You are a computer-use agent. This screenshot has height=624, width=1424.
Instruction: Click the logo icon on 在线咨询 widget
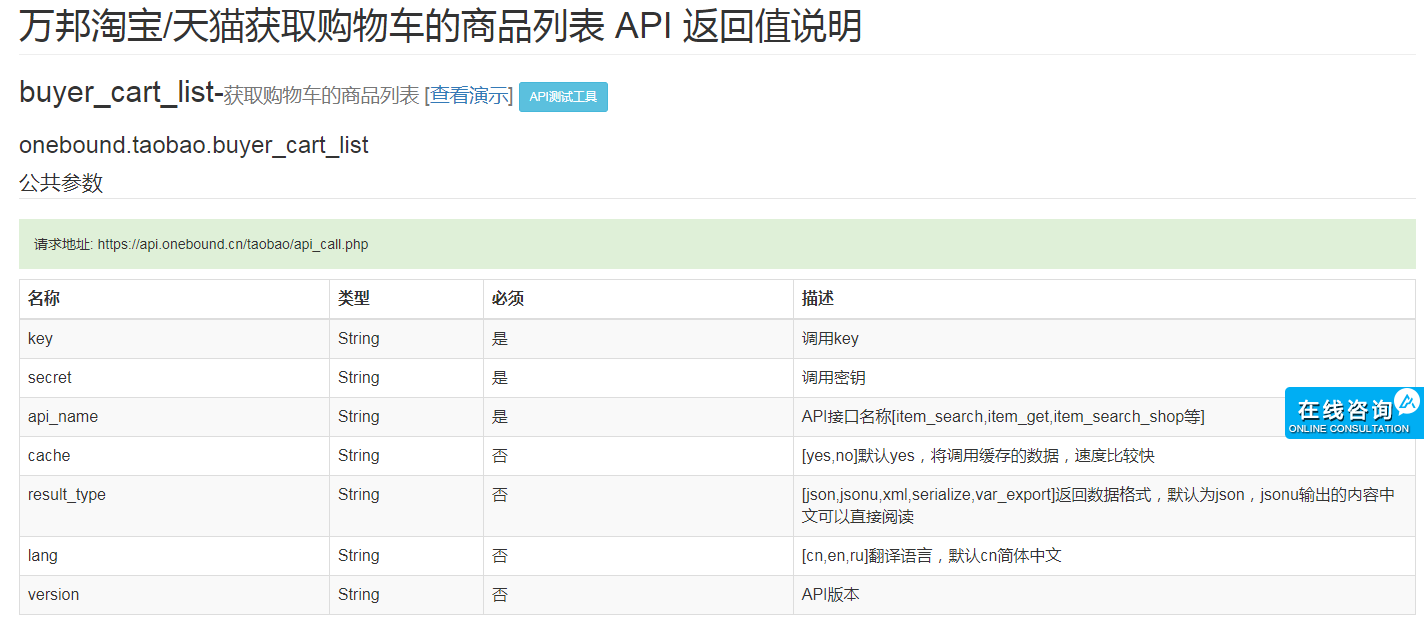coord(1408,403)
